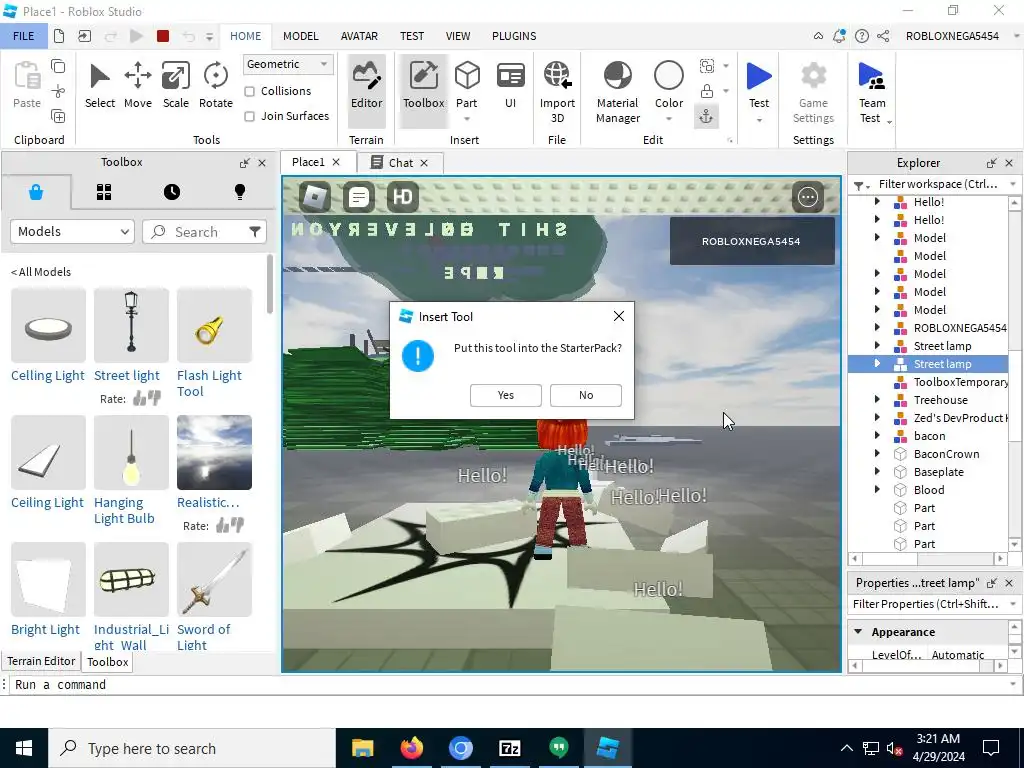Viewport: 1024px width, 768px height.
Task: Toggle in-game chat bubble icon
Action: [x=359, y=197]
